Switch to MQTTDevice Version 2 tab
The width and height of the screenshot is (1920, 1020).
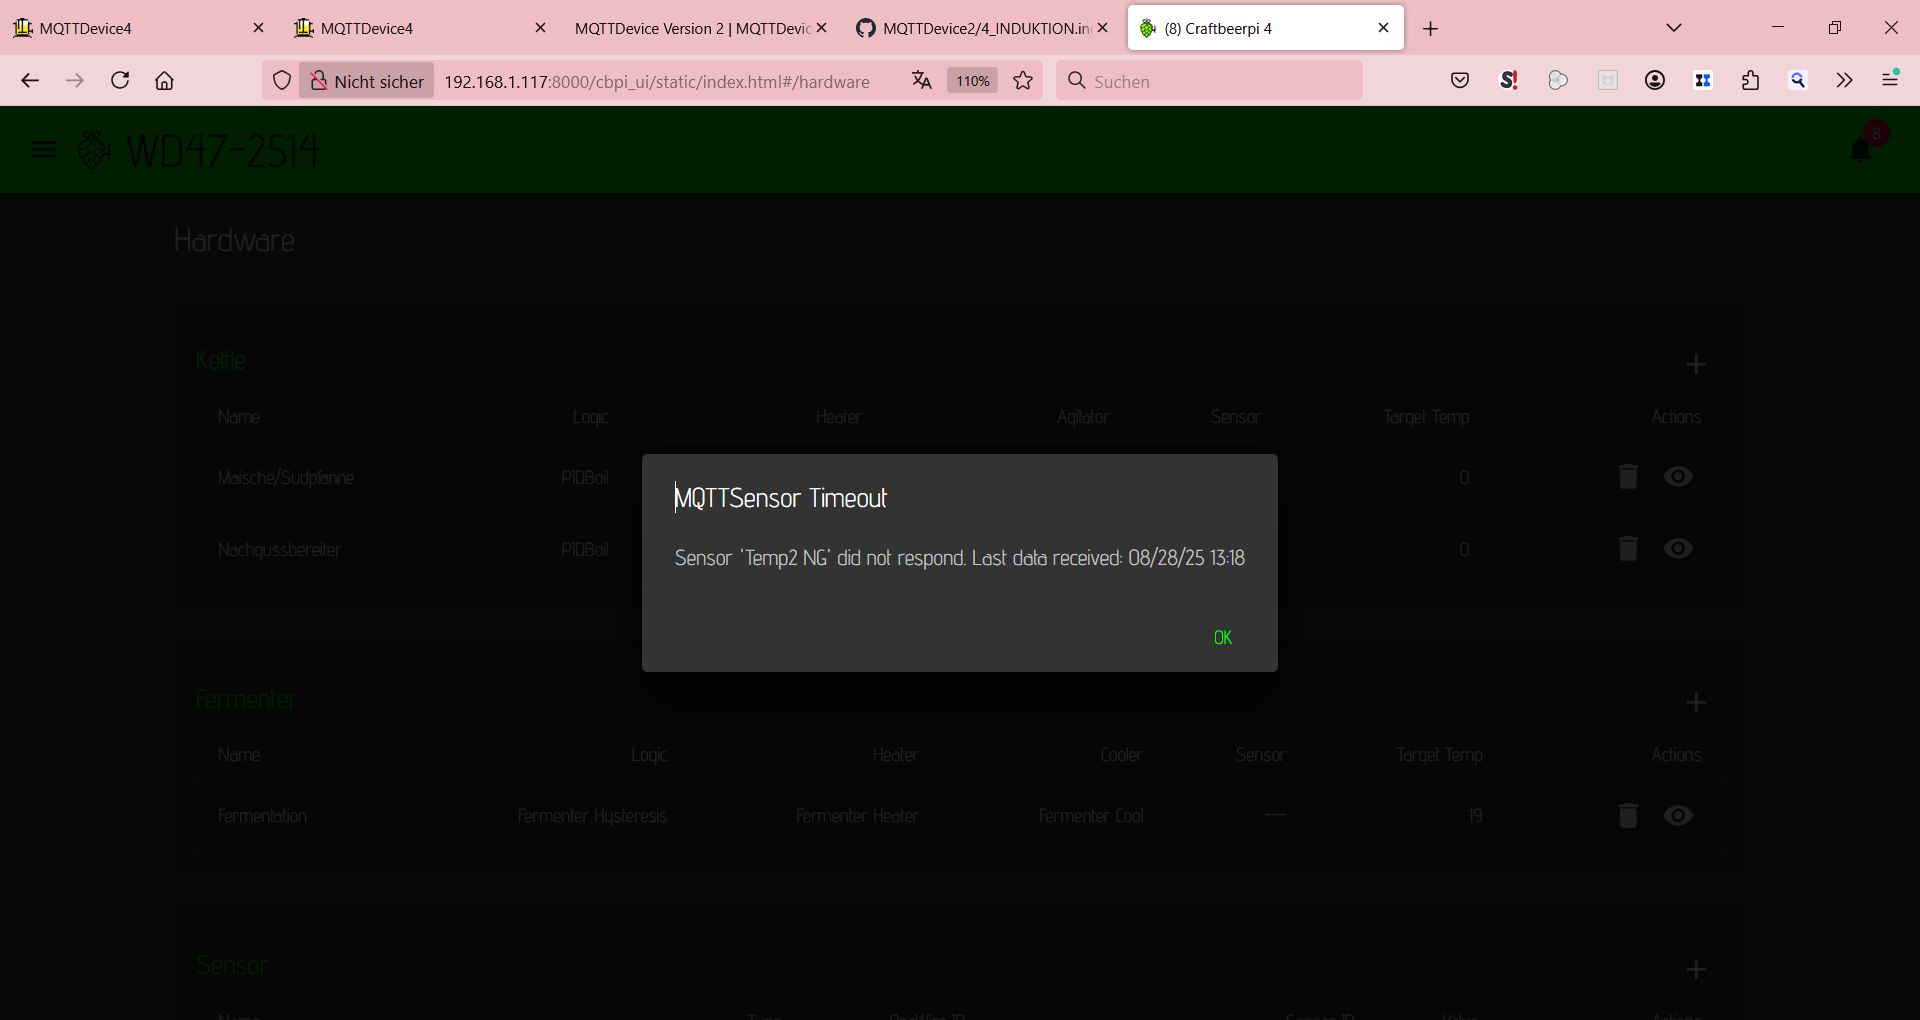point(690,28)
